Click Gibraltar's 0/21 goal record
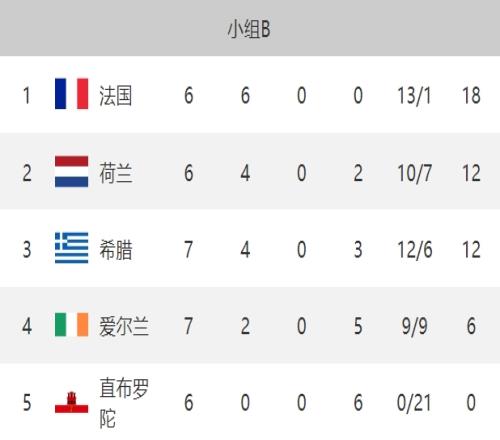 tap(414, 403)
